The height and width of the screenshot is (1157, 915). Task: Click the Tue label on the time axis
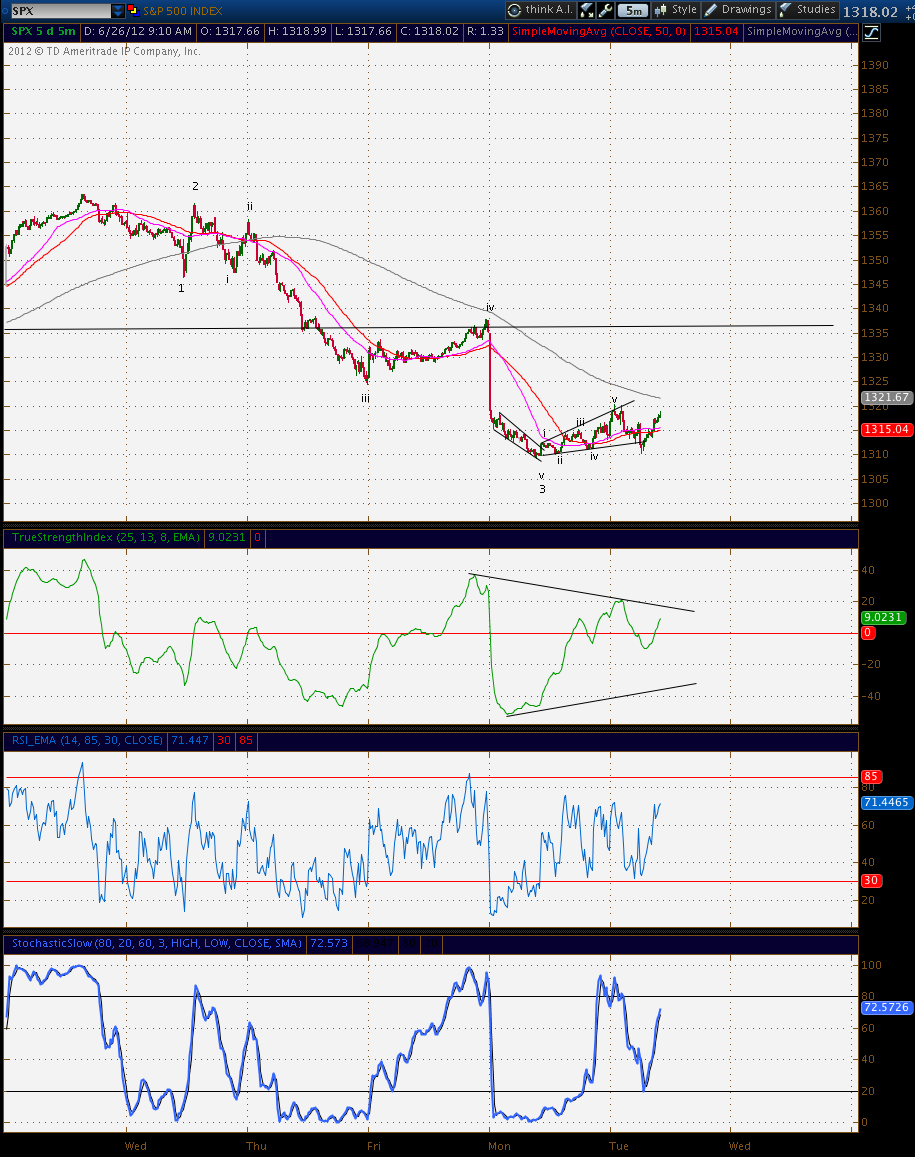[x=619, y=1146]
